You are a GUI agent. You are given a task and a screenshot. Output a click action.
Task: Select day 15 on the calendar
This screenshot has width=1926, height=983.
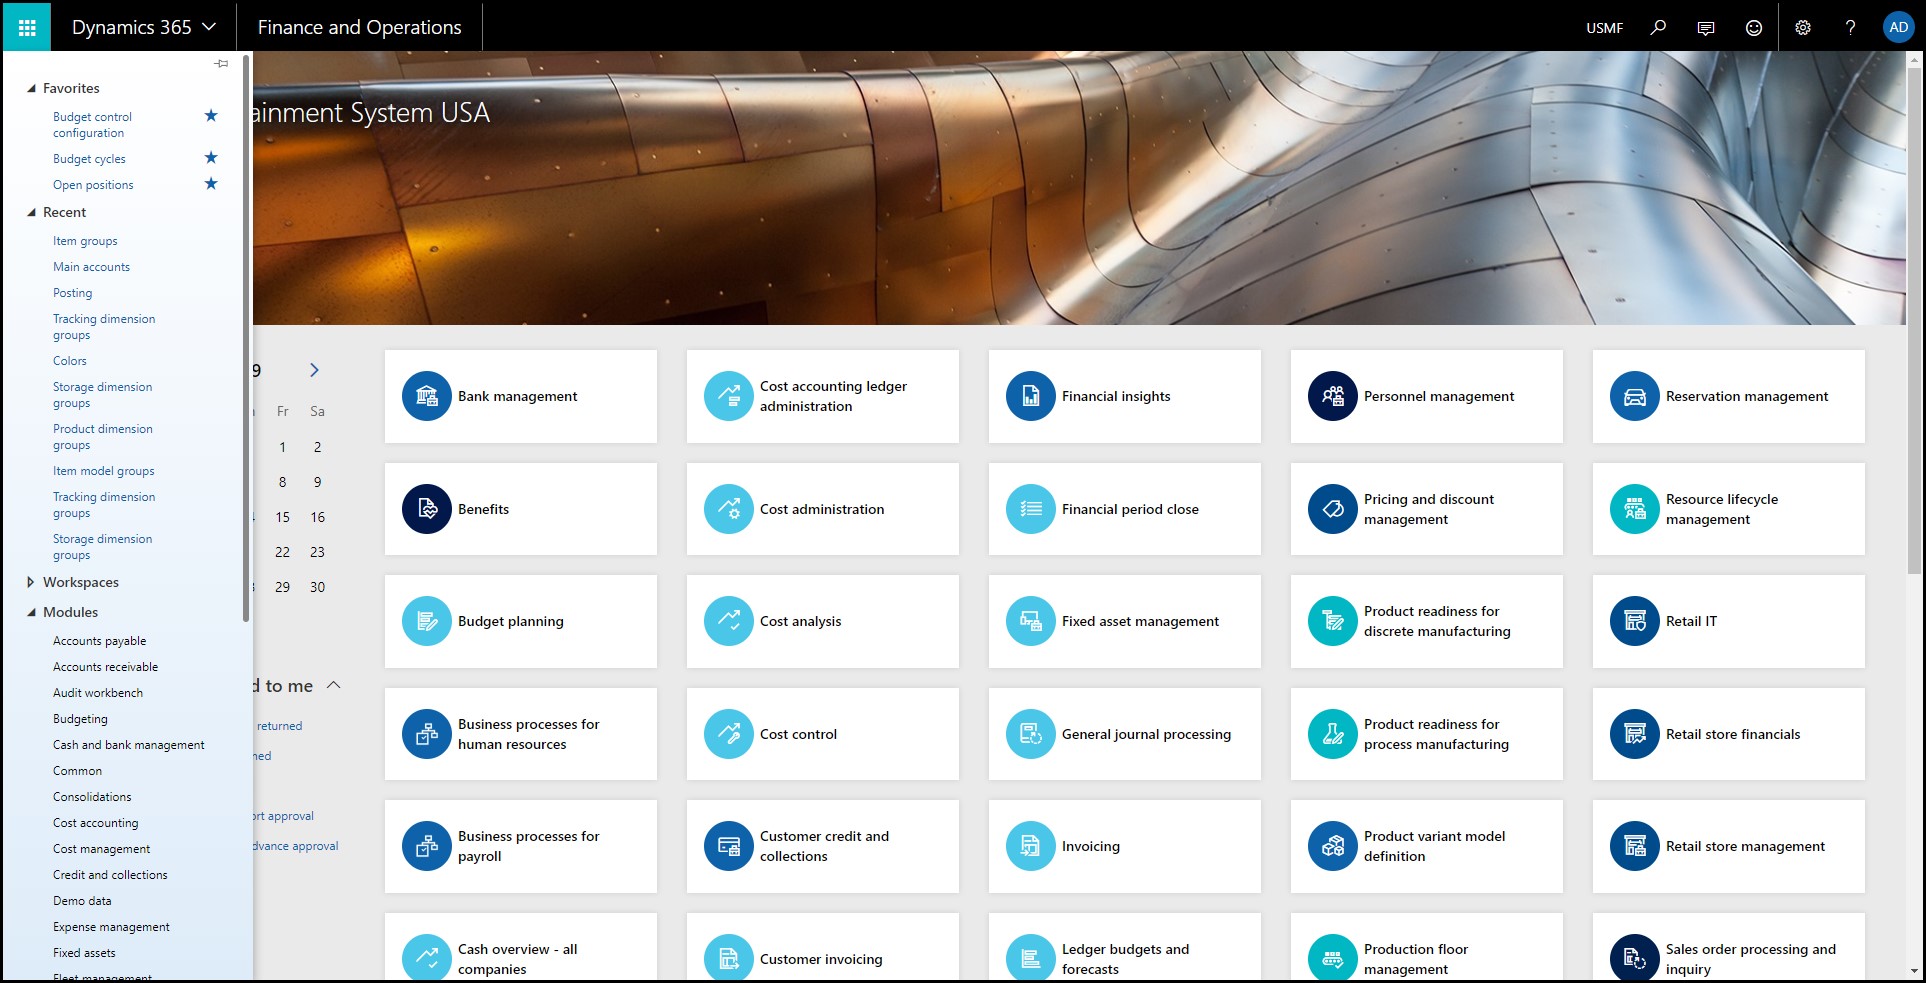pos(283,517)
